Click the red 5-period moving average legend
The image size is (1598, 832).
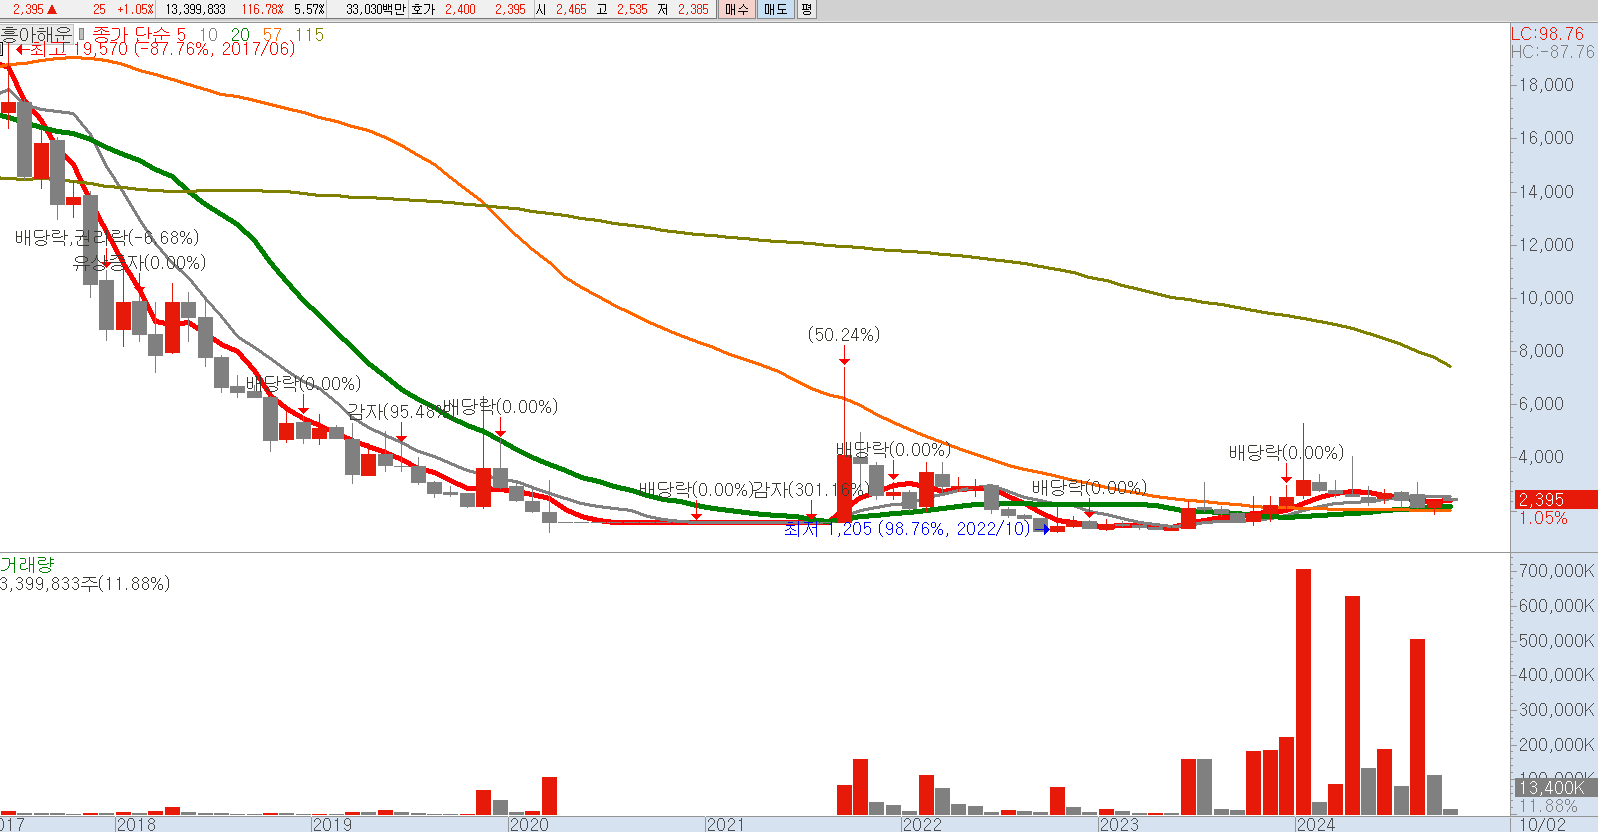181,35
